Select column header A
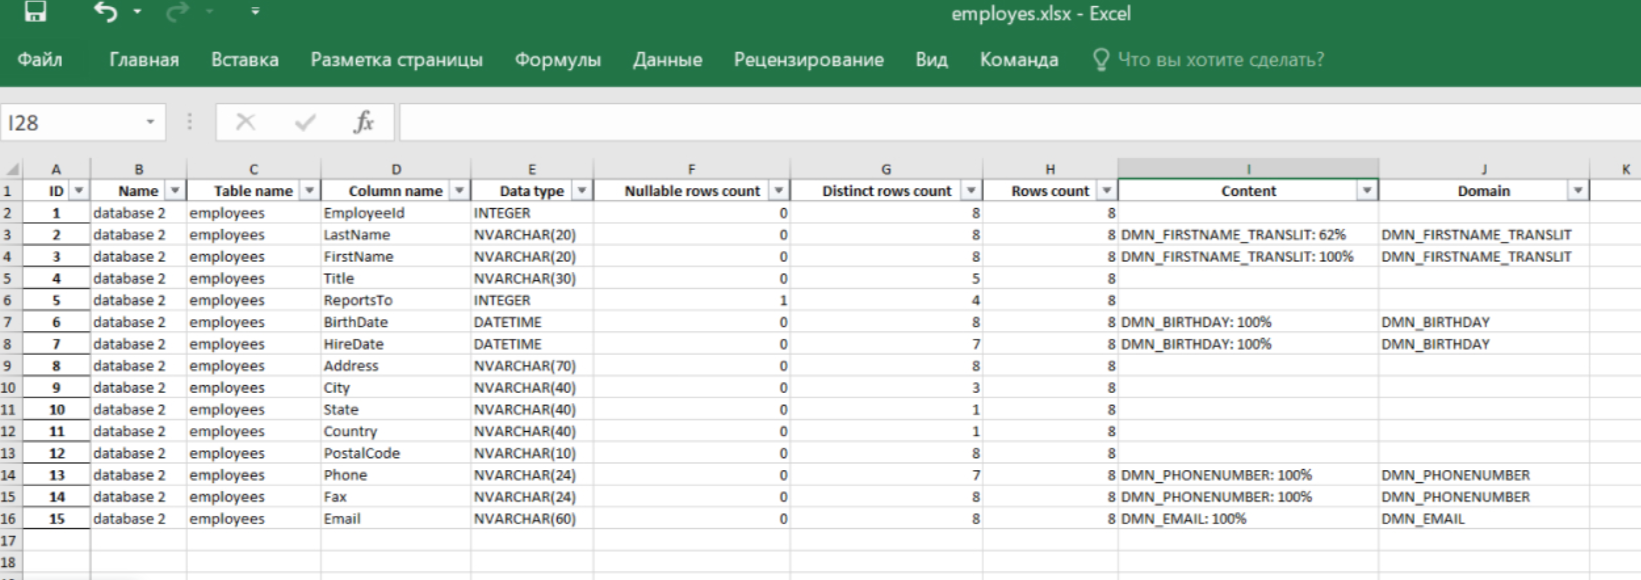Screen dimensions: 1641x580 (x=56, y=169)
